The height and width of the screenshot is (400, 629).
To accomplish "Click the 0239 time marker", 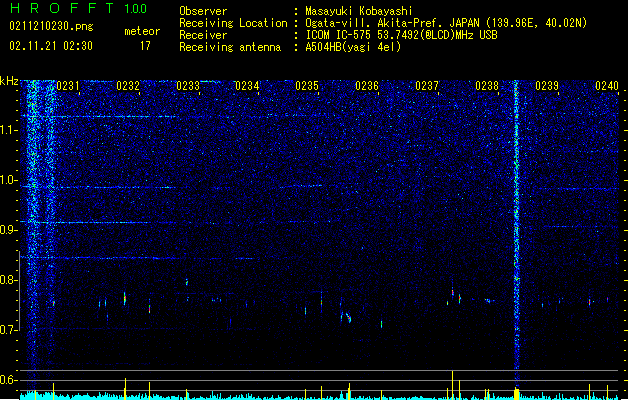I will (x=547, y=86).
